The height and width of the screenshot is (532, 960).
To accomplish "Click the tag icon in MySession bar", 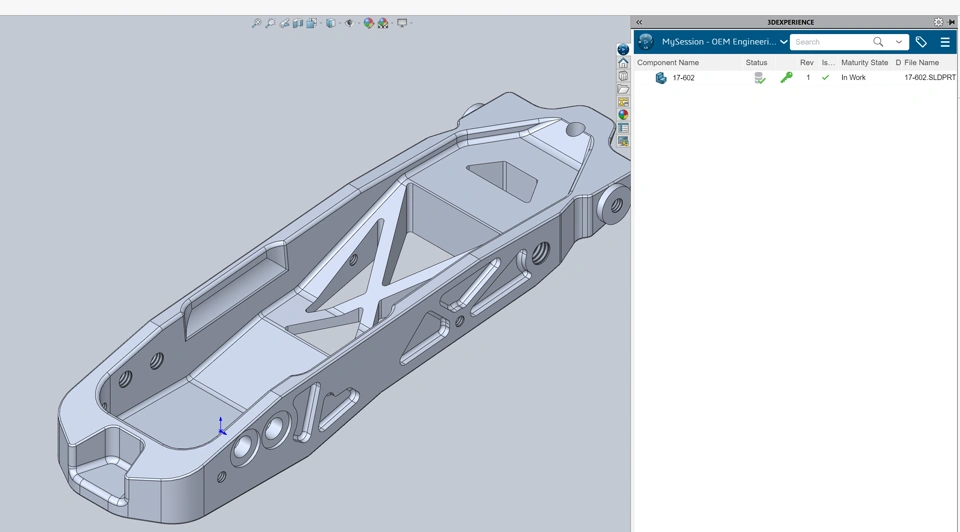I will [921, 42].
